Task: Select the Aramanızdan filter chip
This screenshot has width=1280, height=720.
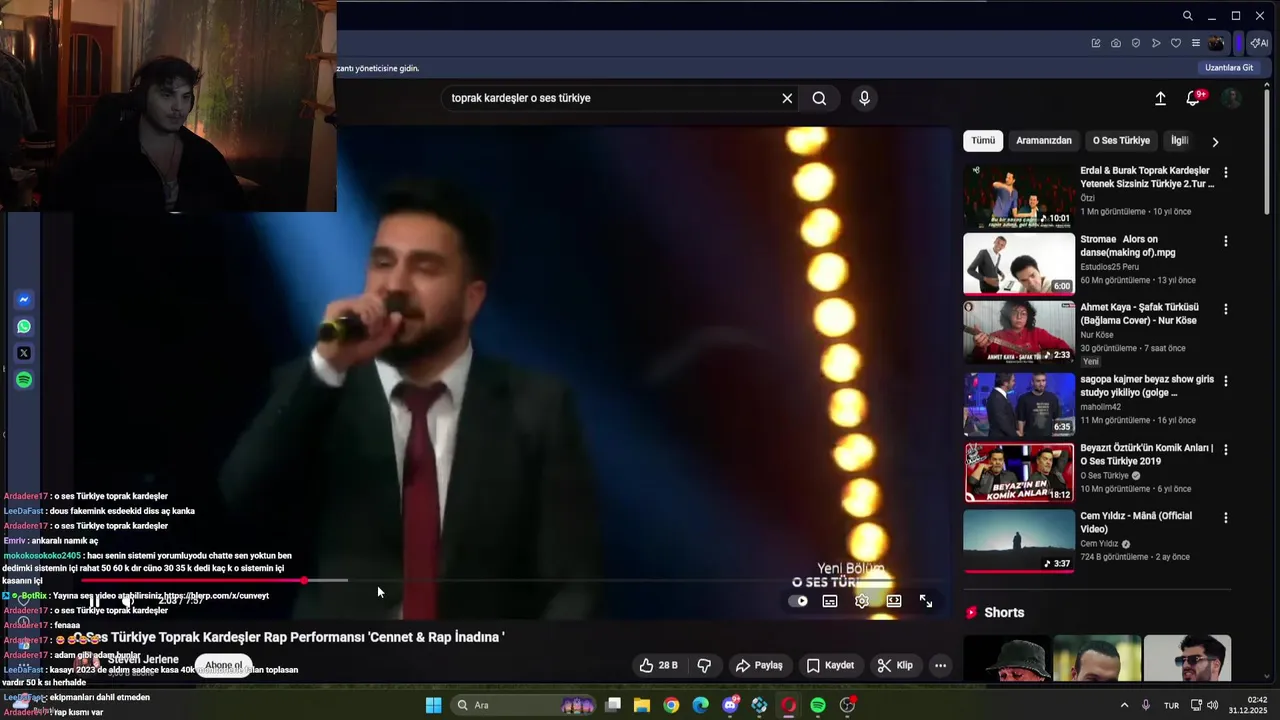Action: (x=1044, y=141)
